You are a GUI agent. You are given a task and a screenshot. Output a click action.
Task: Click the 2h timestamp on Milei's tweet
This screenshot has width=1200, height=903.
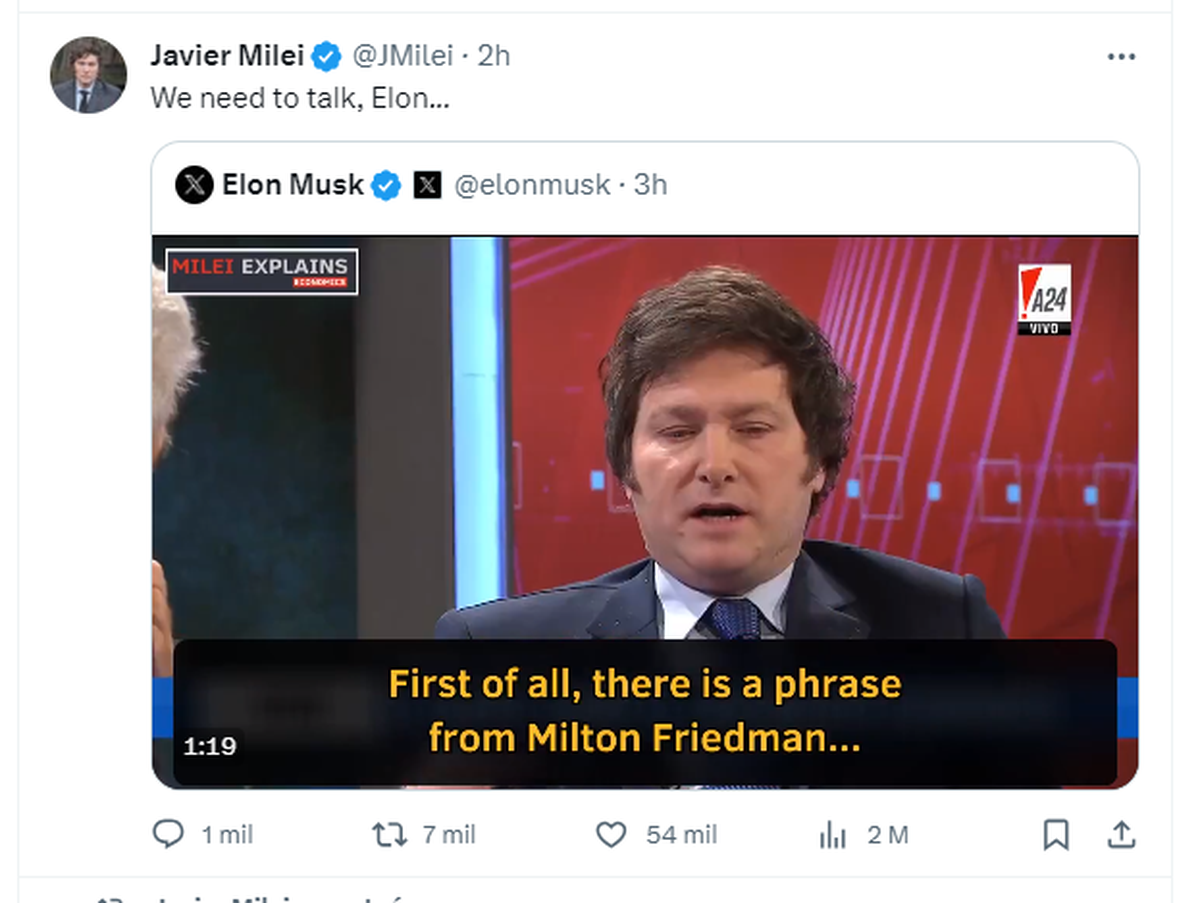tap(495, 56)
